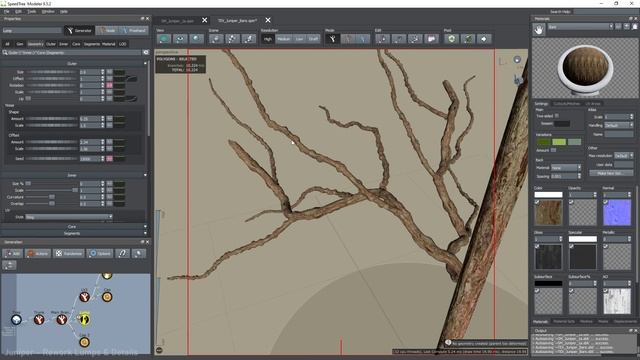The image size is (640, 360).
Task: Click the third Scene toolbar icon
Action: click(249, 39)
